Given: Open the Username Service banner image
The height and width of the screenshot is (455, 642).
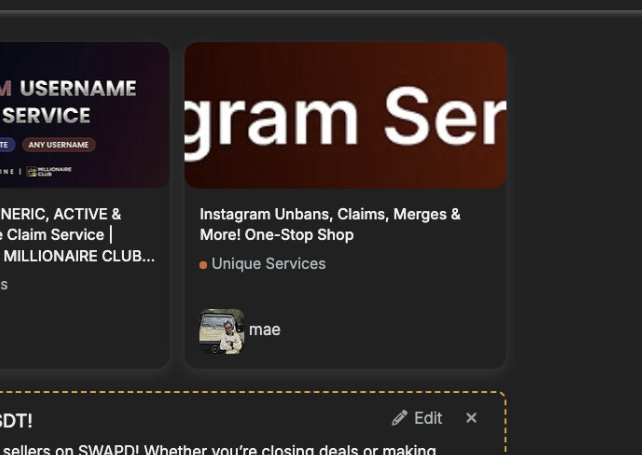Looking at the screenshot, I should [x=84, y=115].
